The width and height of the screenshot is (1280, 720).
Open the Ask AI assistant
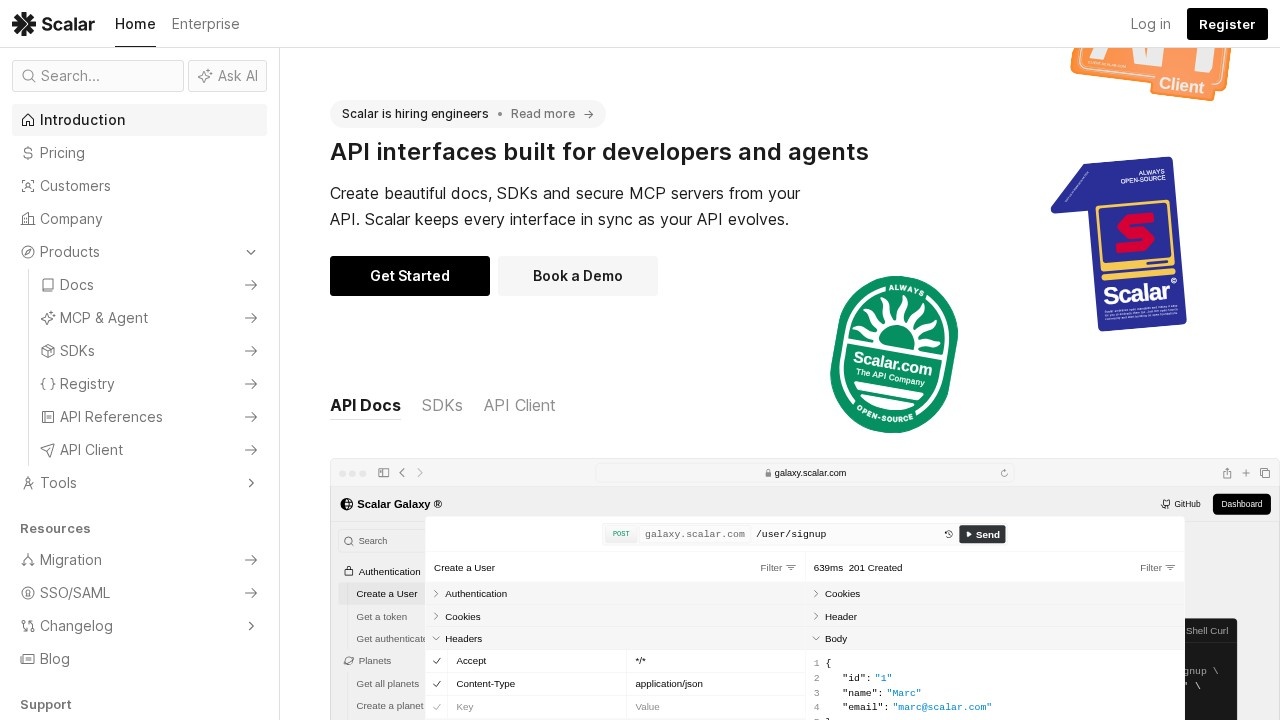pos(227,76)
